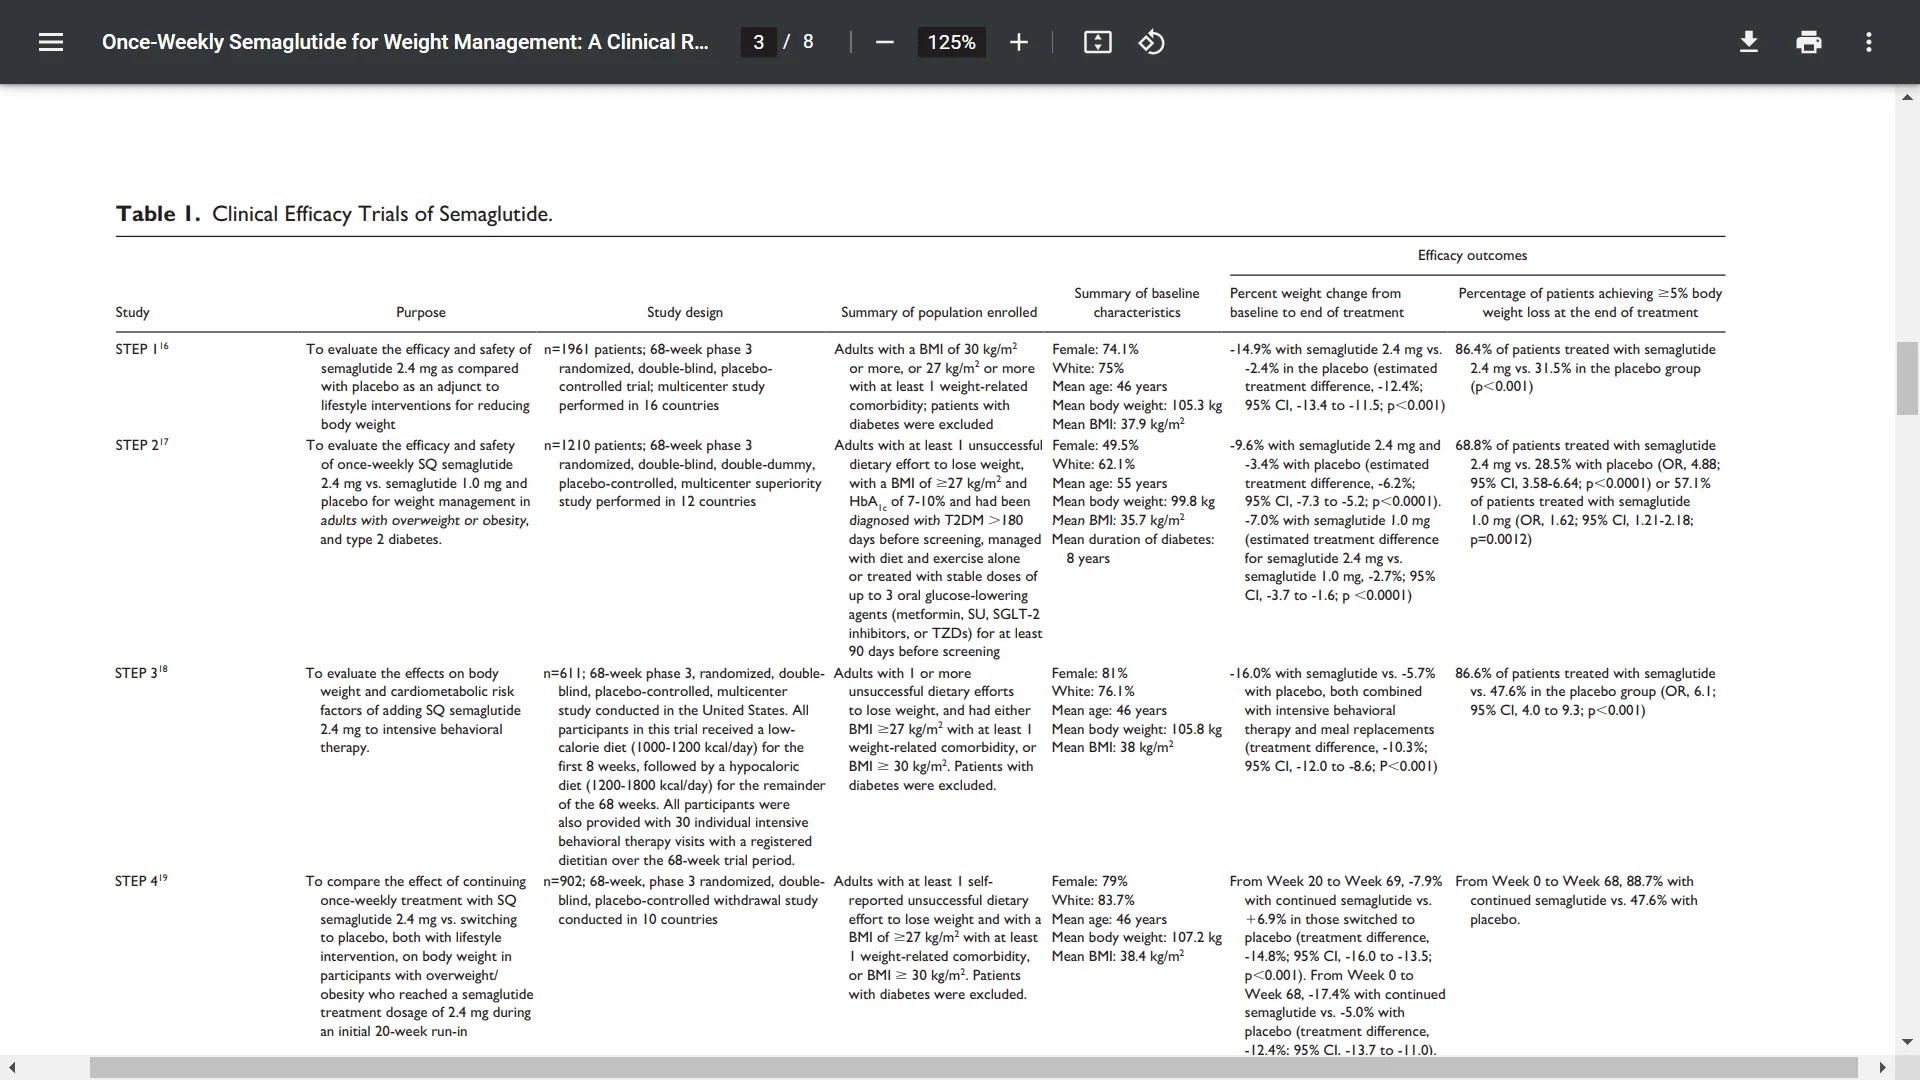Click the Efficacy outcomes header
The height and width of the screenshot is (1080, 1920).
click(x=1472, y=255)
